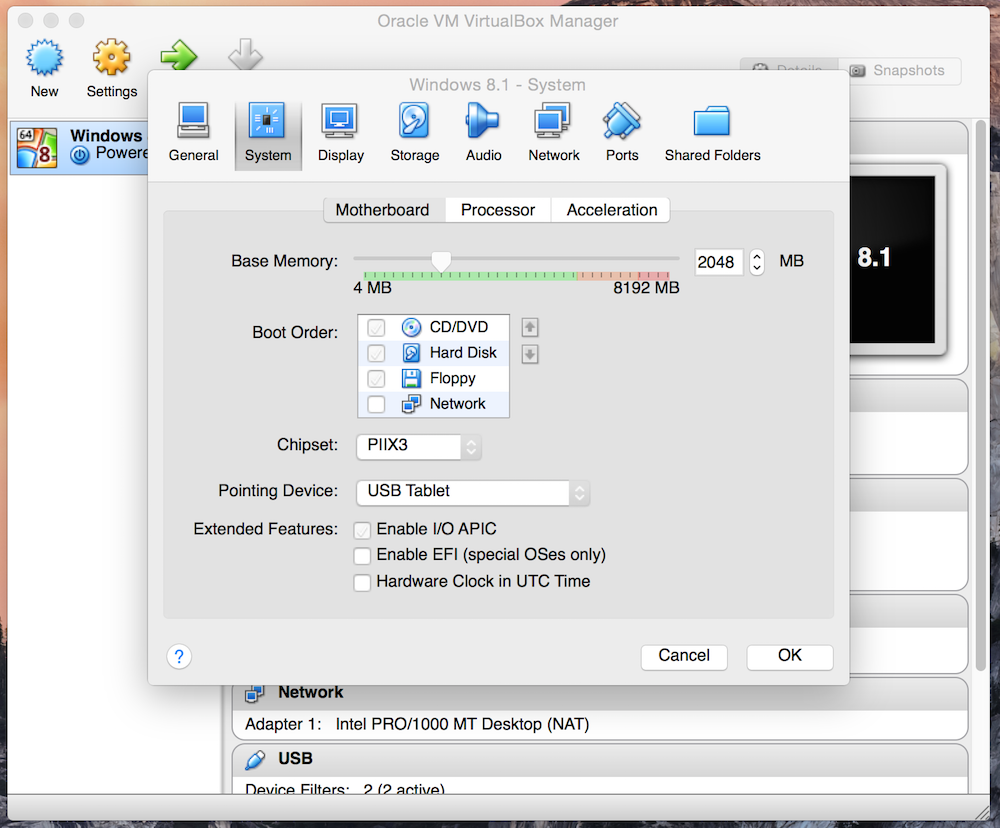The image size is (1000, 828).
Task: Click the 8192 MB maximum memory label
Action: click(646, 288)
